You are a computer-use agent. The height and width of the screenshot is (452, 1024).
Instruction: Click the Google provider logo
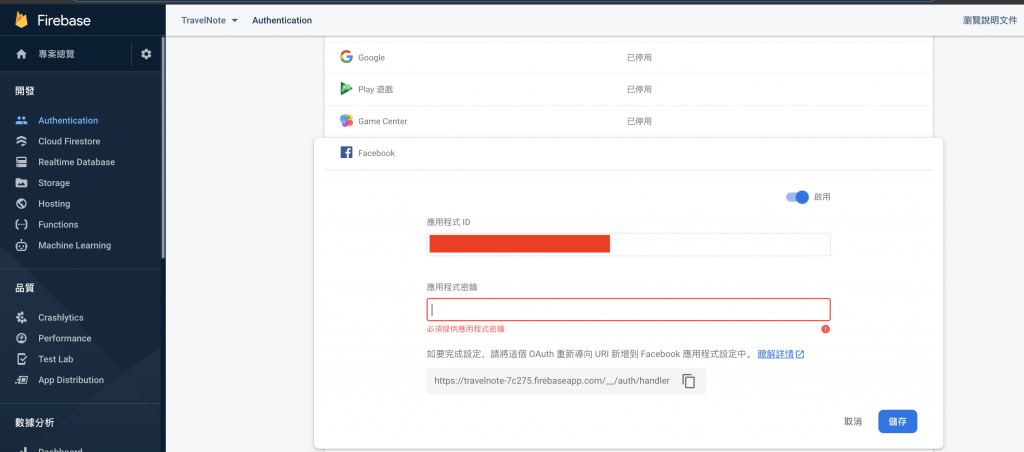tap(346, 57)
